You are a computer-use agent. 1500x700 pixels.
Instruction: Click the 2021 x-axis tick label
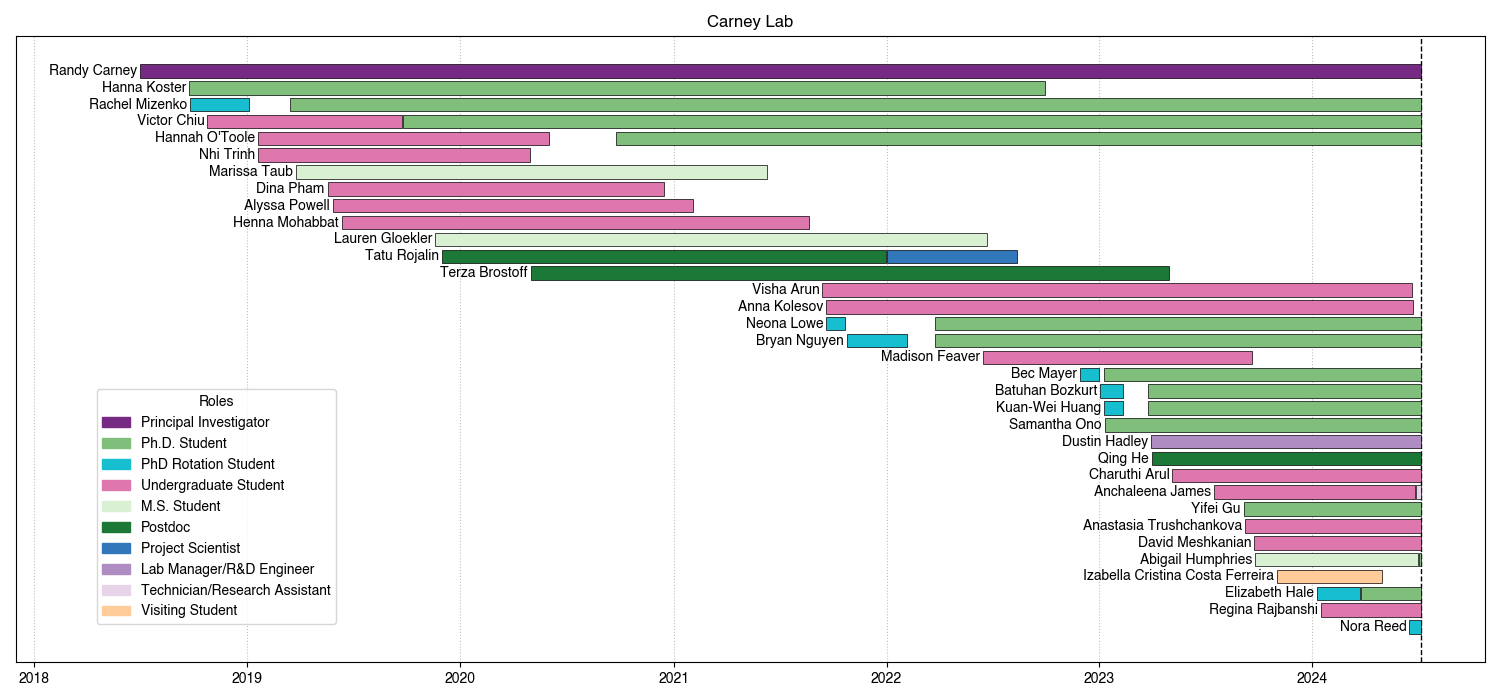pos(673,678)
